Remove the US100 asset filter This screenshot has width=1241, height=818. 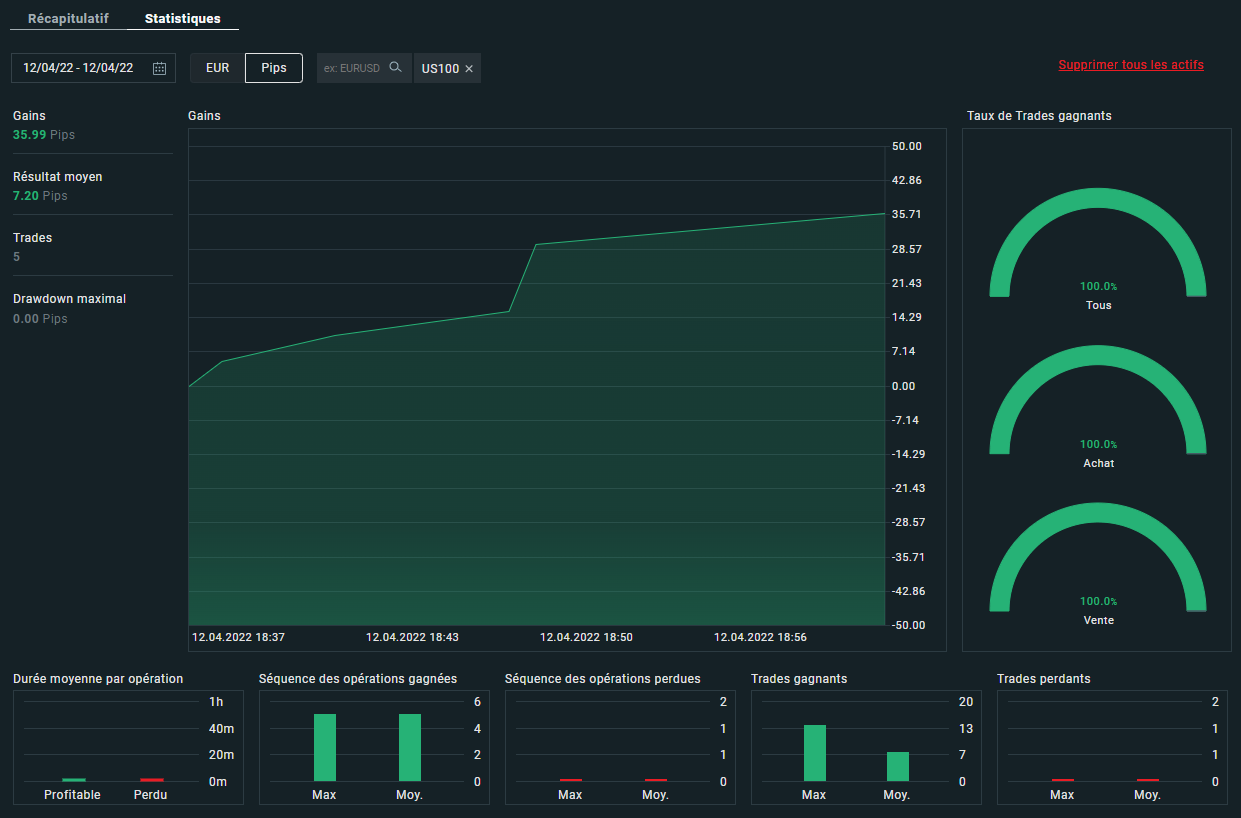[469, 69]
